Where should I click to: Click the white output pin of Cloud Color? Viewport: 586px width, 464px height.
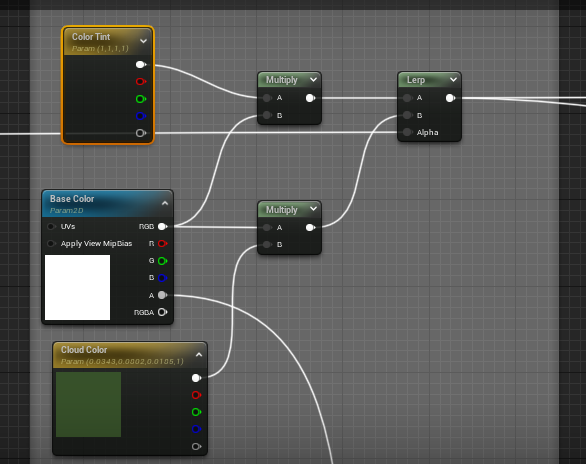pyautogui.click(x=196, y=378)
